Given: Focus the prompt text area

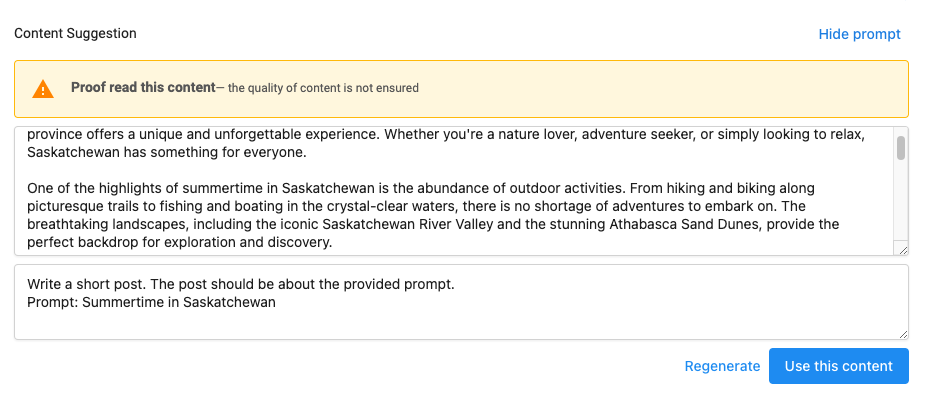Looking at the screenshot, I should 461,302.
